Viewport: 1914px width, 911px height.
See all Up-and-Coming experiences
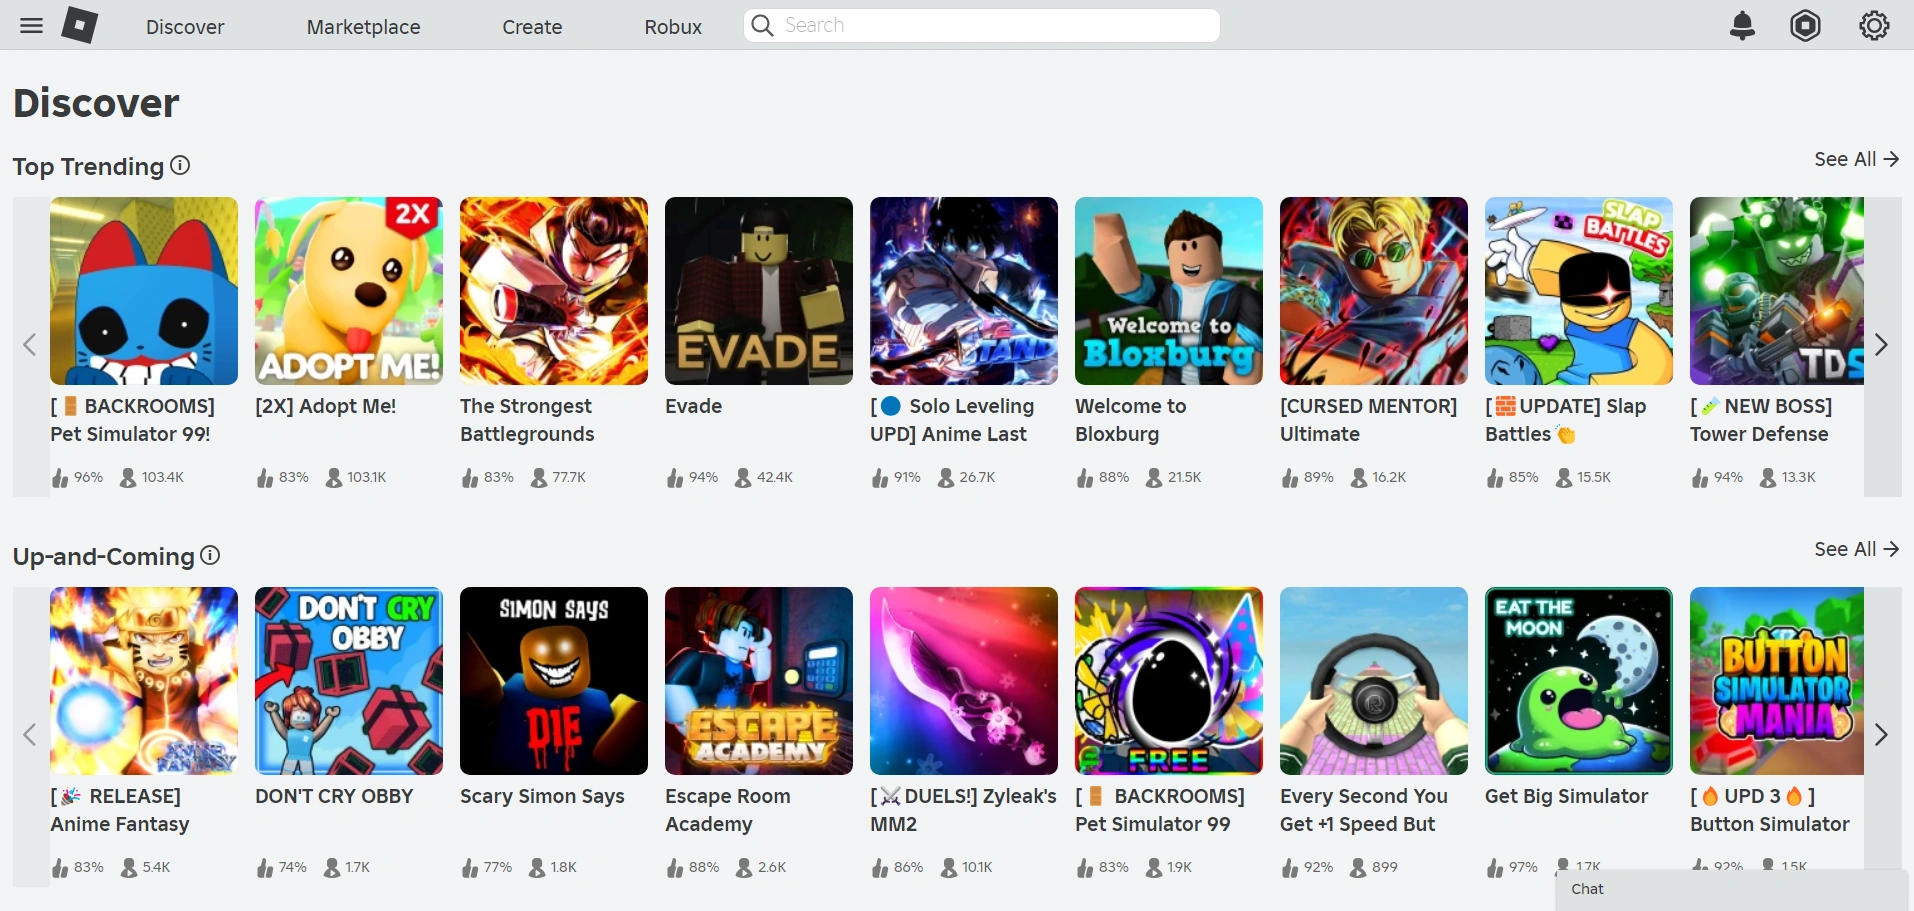point(1856,549)
